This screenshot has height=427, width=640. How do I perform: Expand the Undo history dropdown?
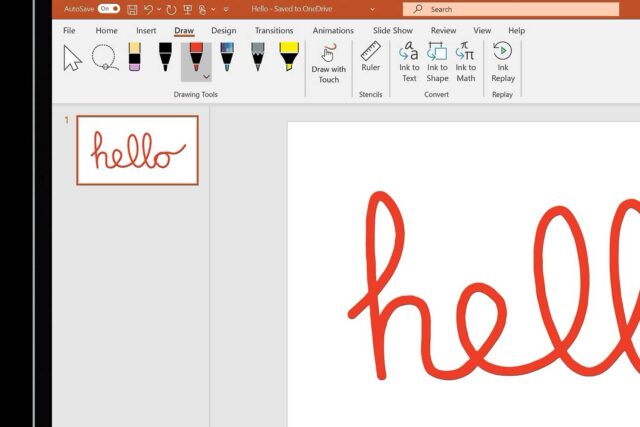[159, 9]
